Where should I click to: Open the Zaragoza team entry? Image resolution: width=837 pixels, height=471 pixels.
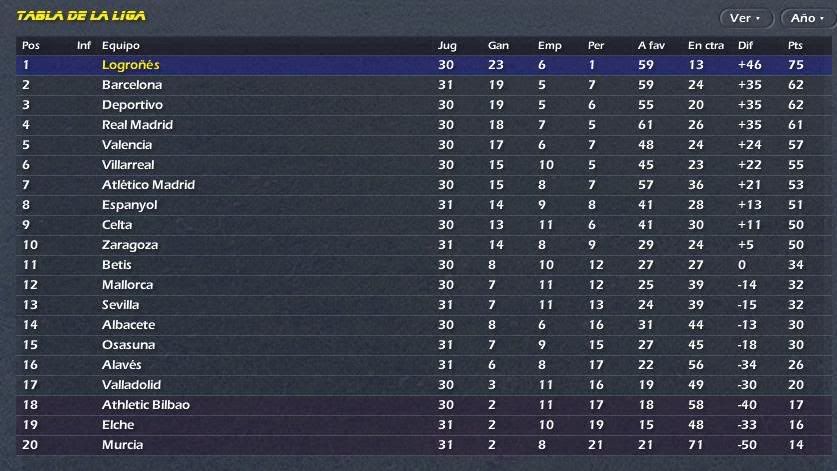(x=130, y=245)
